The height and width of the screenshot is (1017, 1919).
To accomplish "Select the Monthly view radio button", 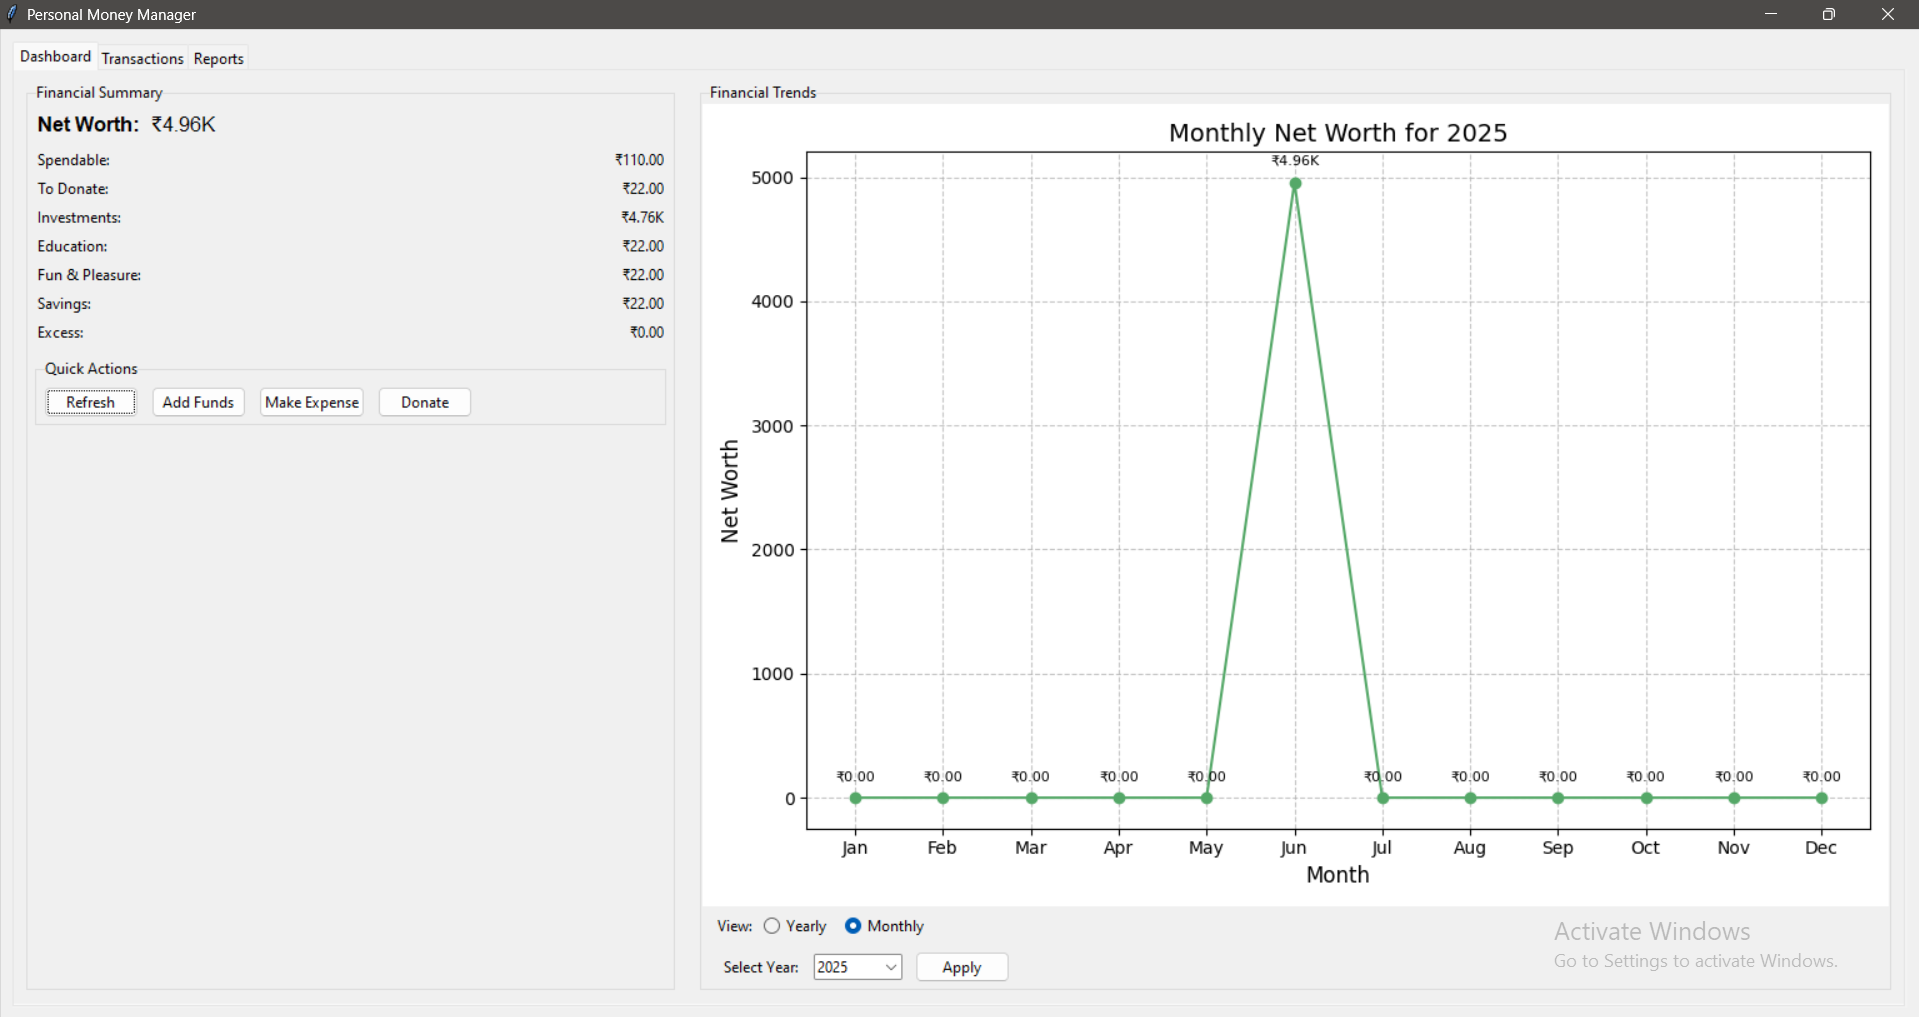I will 853,926.
